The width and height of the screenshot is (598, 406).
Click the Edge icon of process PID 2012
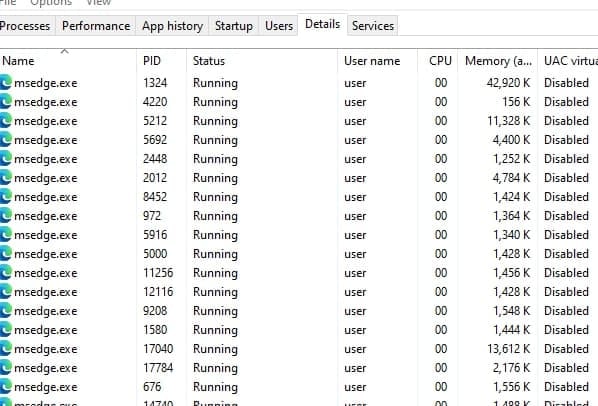pyautogui.click(x=6, y=178)
